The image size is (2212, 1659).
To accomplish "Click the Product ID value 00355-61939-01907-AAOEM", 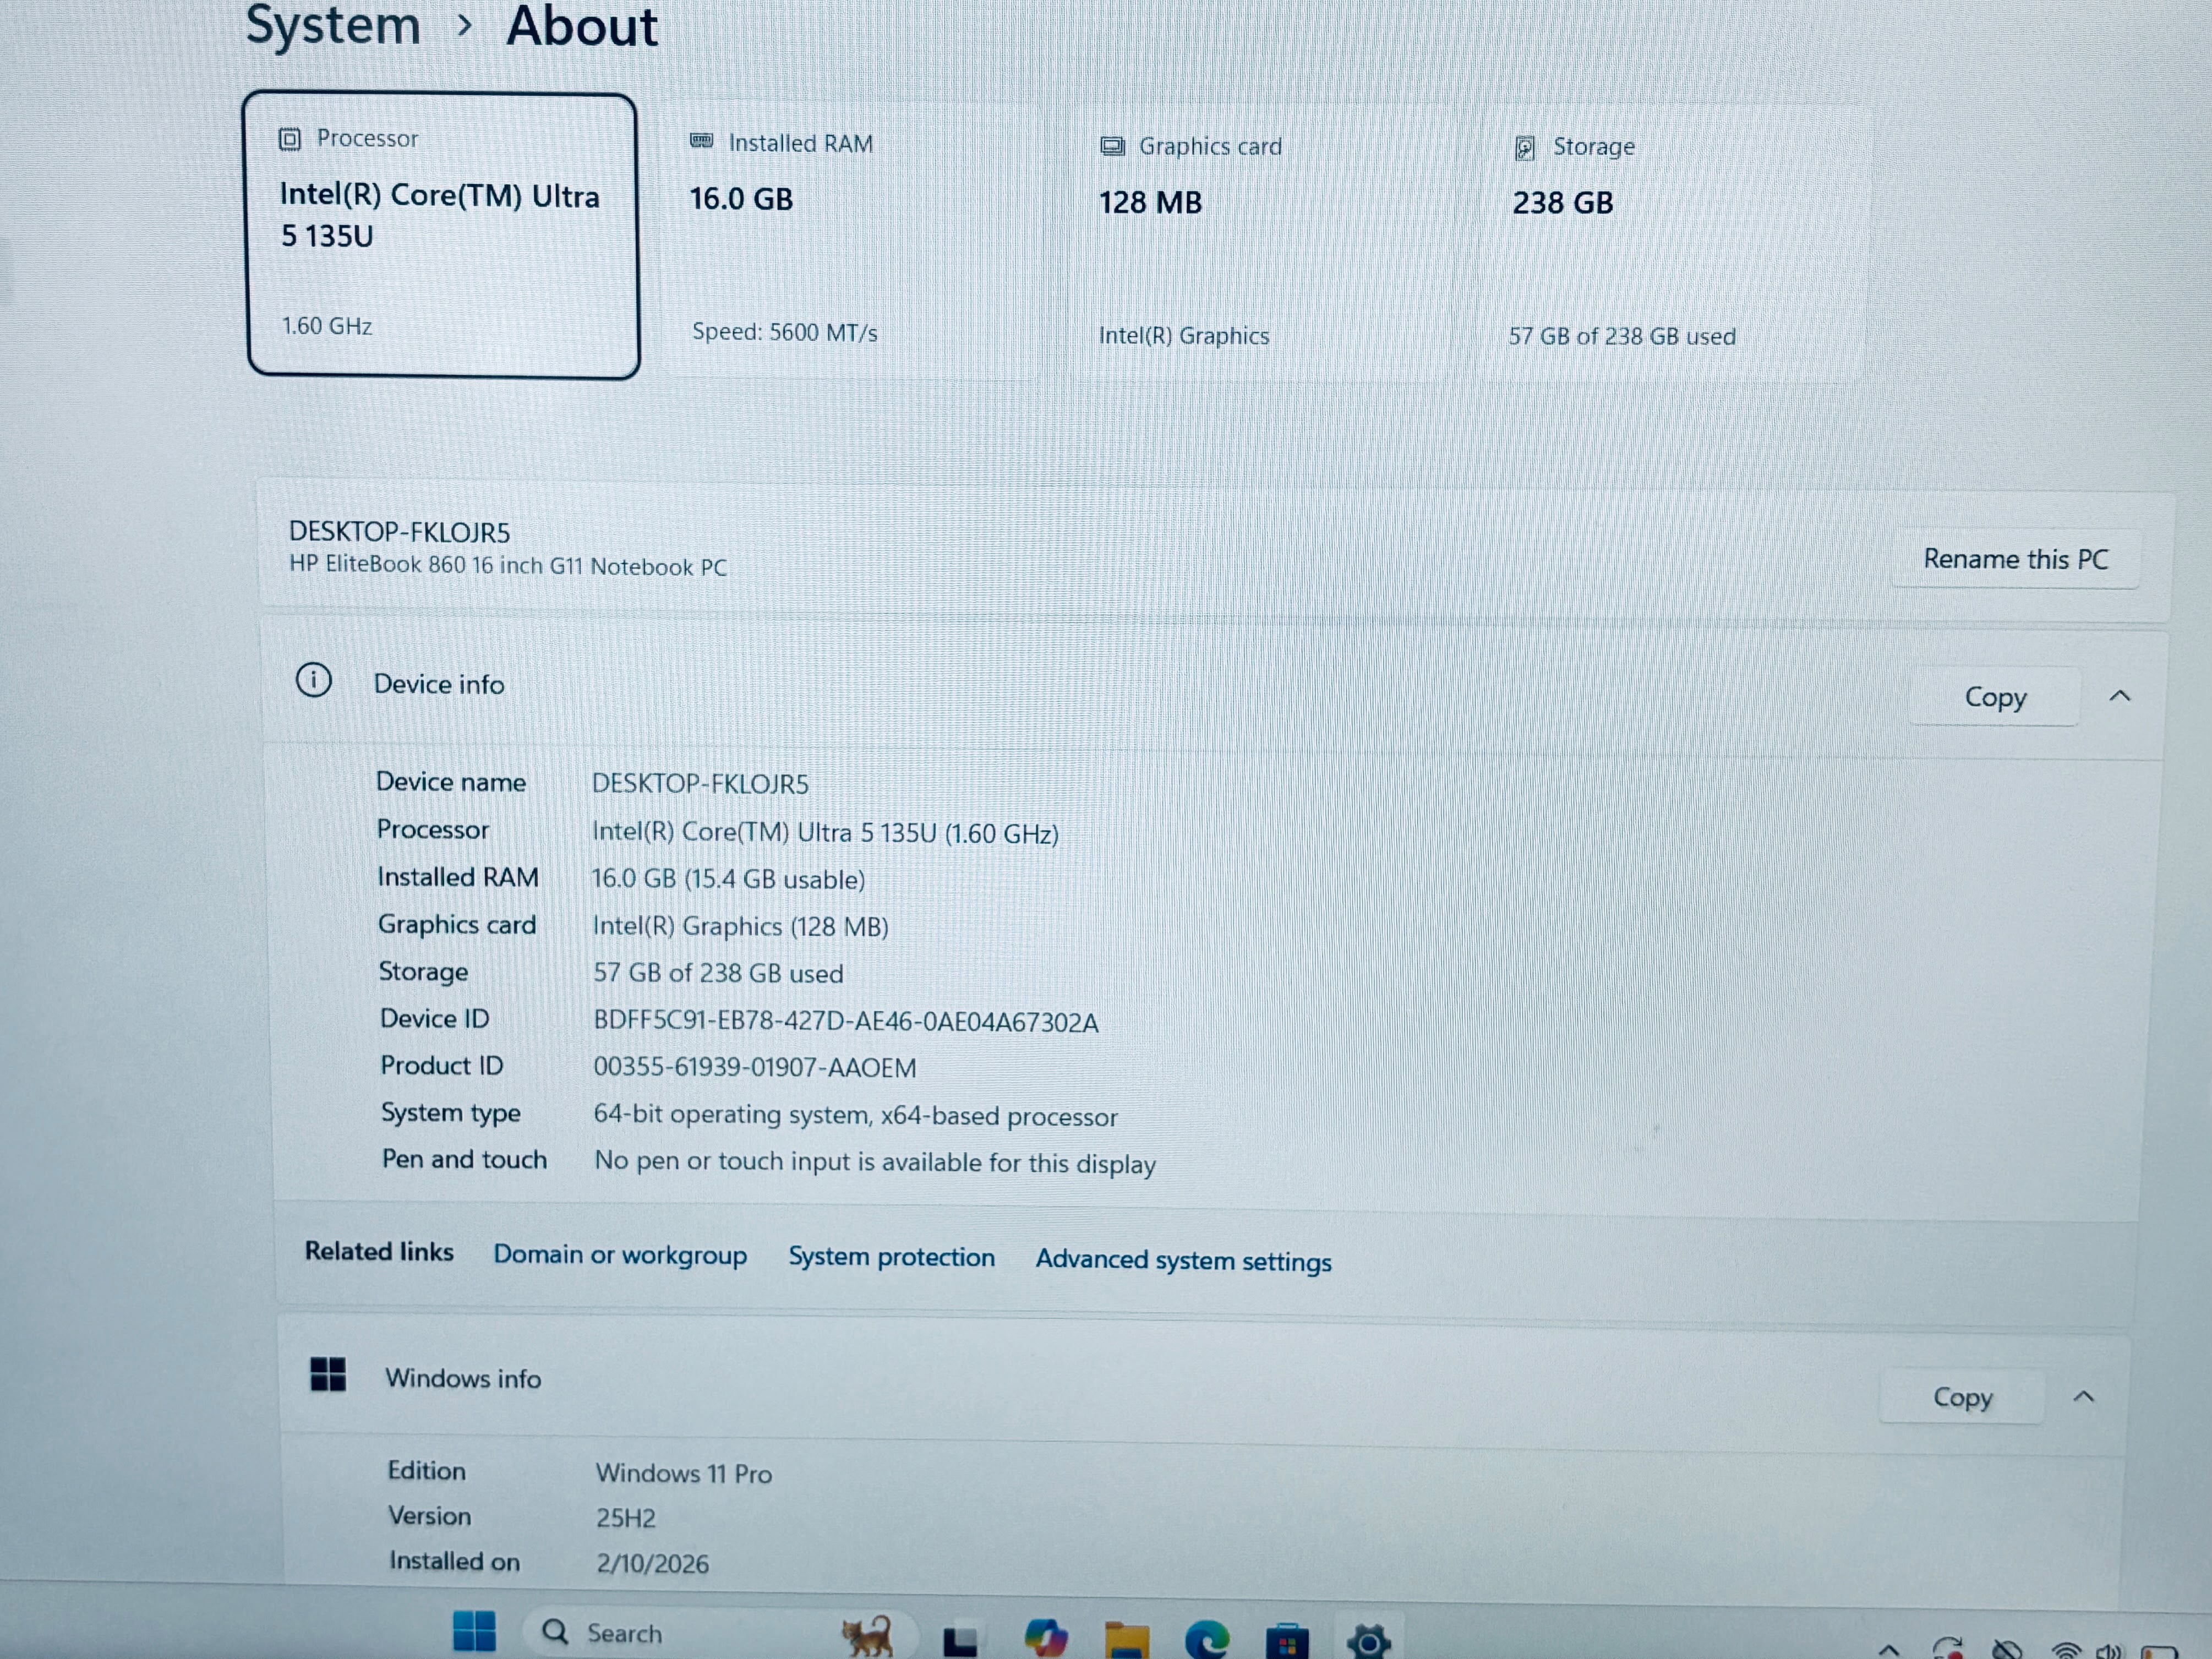I will click(755, 1067).
